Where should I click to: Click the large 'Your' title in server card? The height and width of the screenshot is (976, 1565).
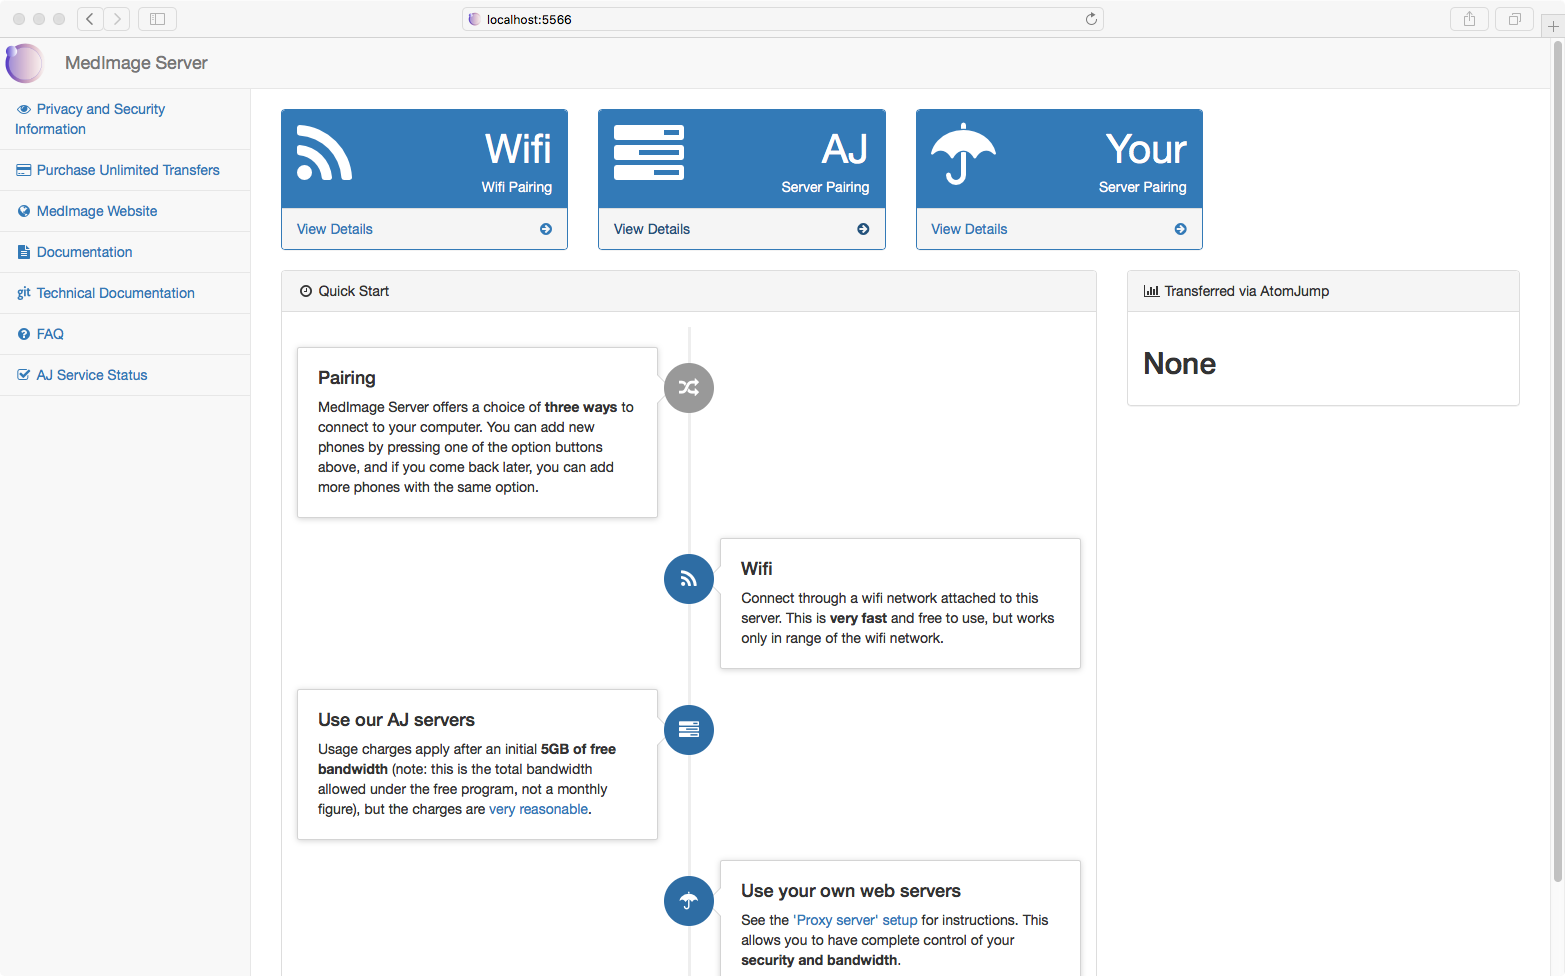click(x=1146, y=149)
